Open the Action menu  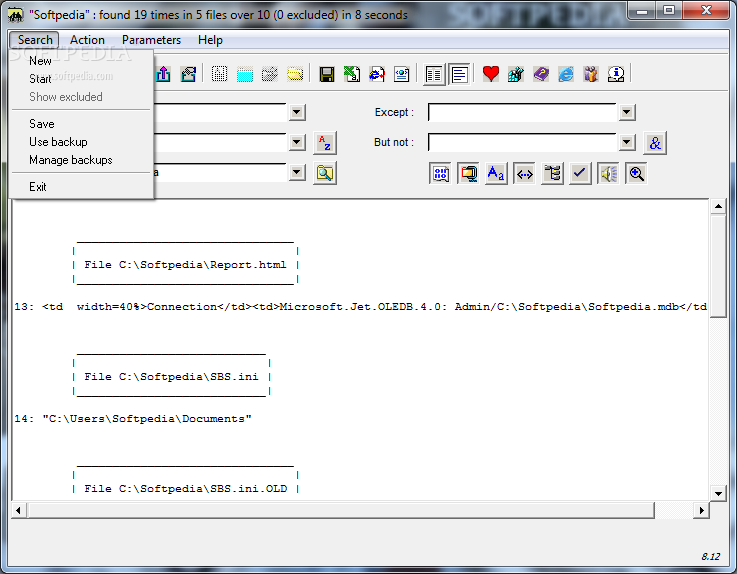coord(87,40)
